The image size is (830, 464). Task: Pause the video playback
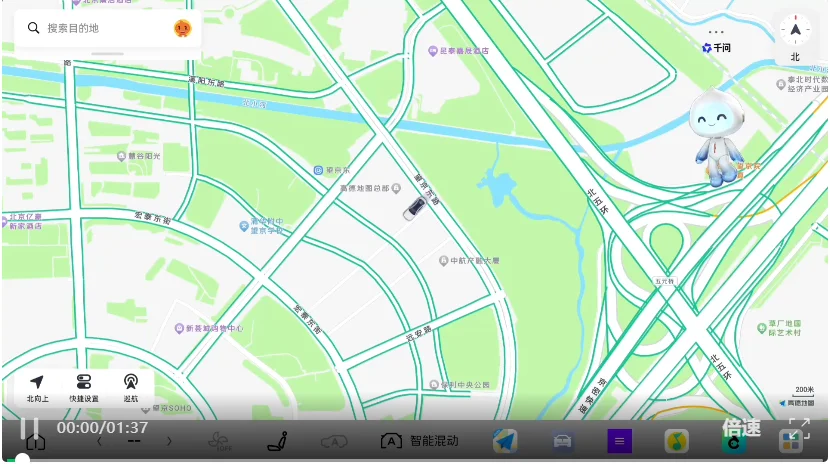[29, 428]
